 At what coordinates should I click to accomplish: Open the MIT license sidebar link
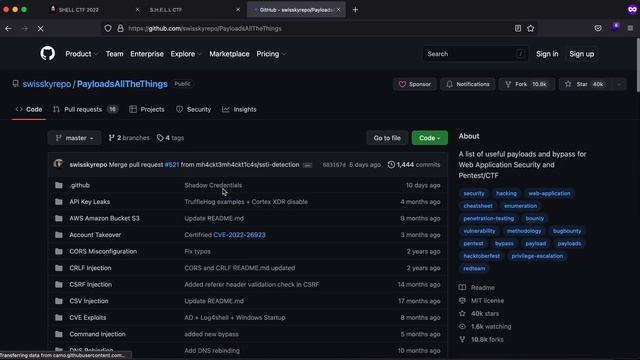(x=482, y=300)
